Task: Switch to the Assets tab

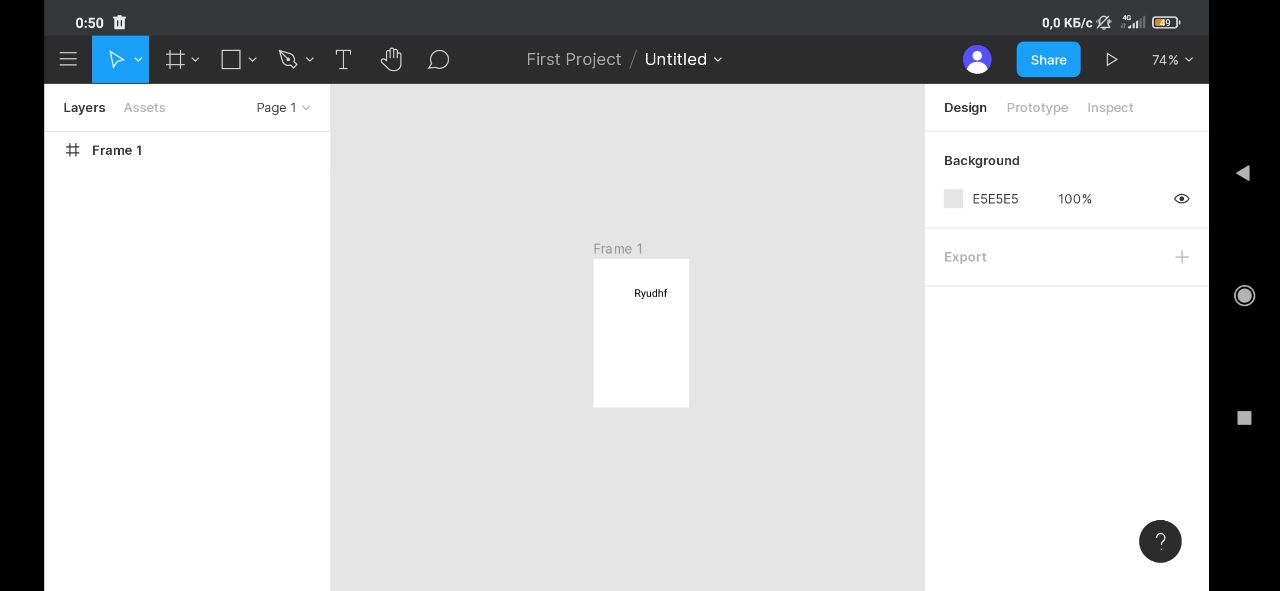Action: coord(144,107)
